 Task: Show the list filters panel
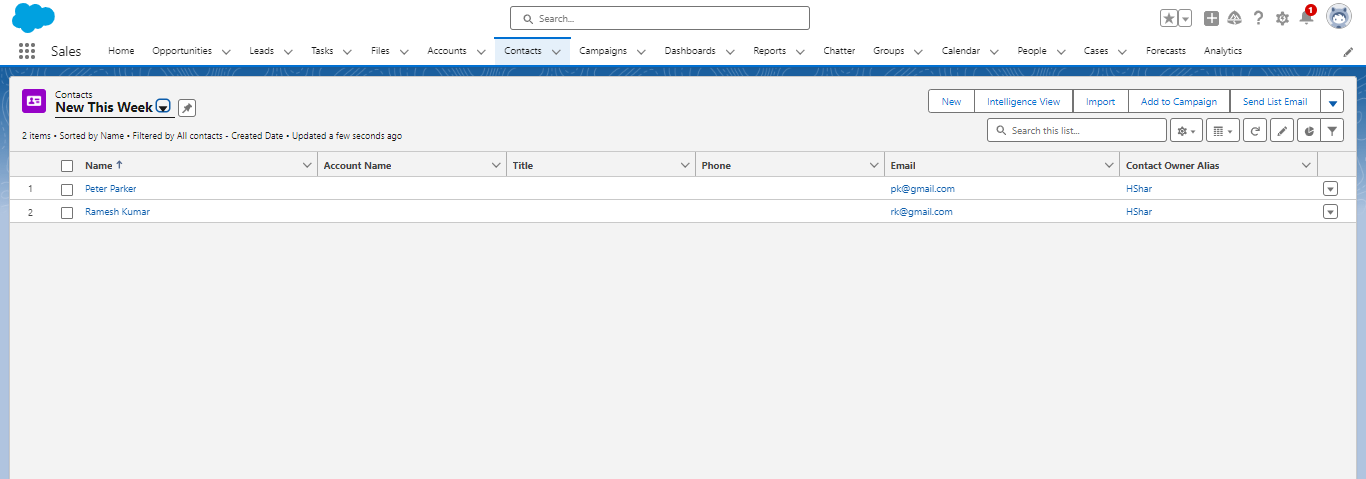[1332, 131]
